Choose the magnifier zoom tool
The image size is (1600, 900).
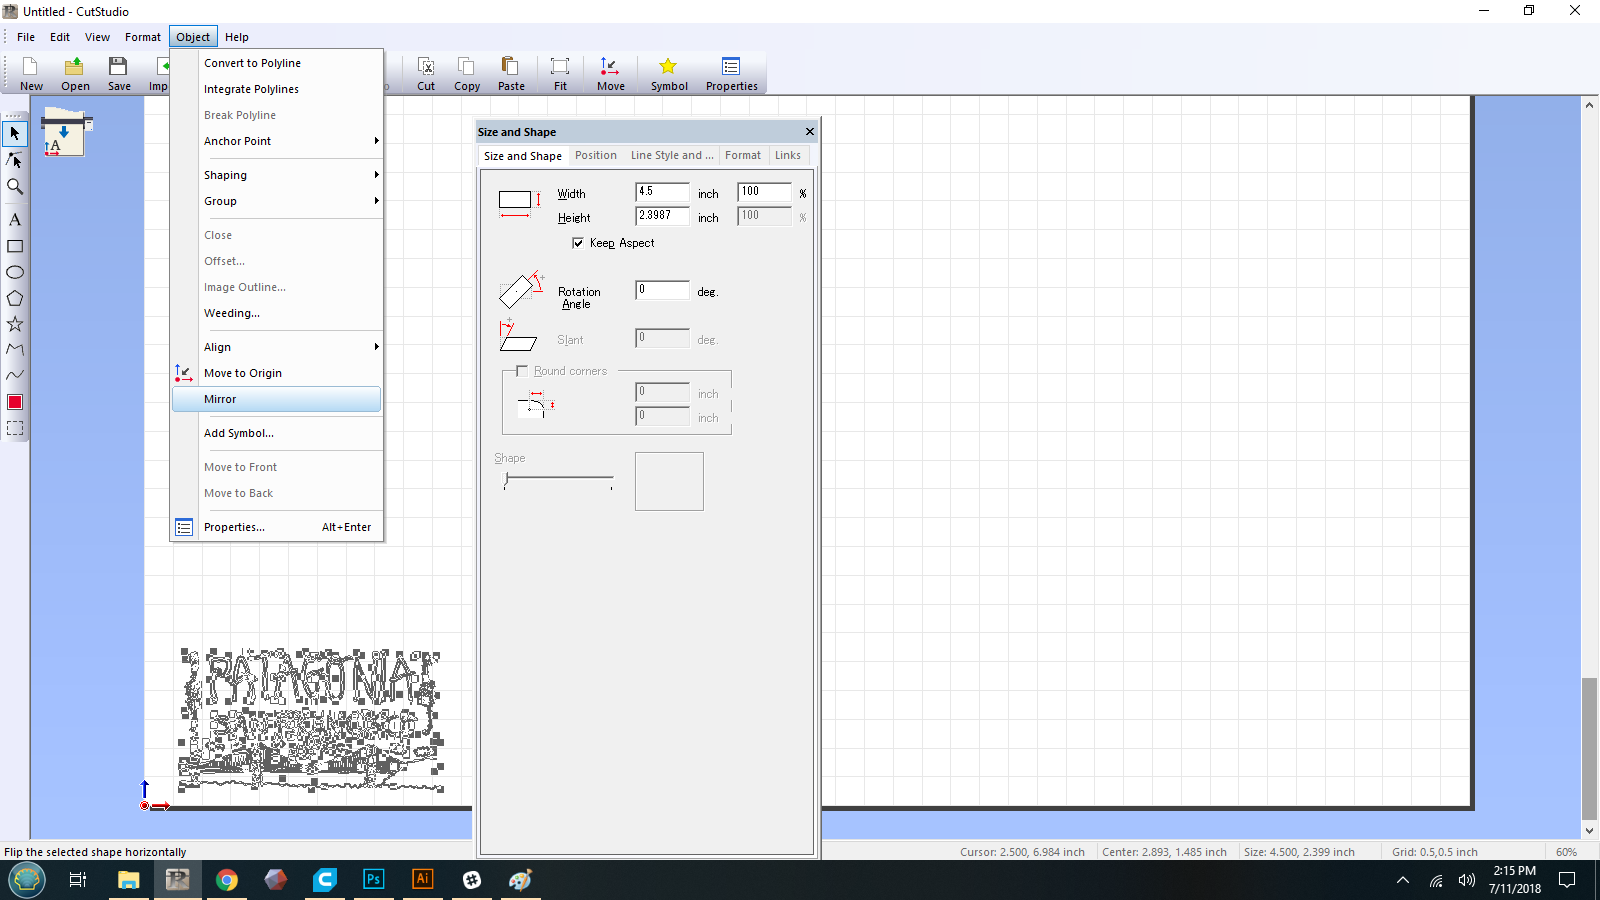[15, 187]
